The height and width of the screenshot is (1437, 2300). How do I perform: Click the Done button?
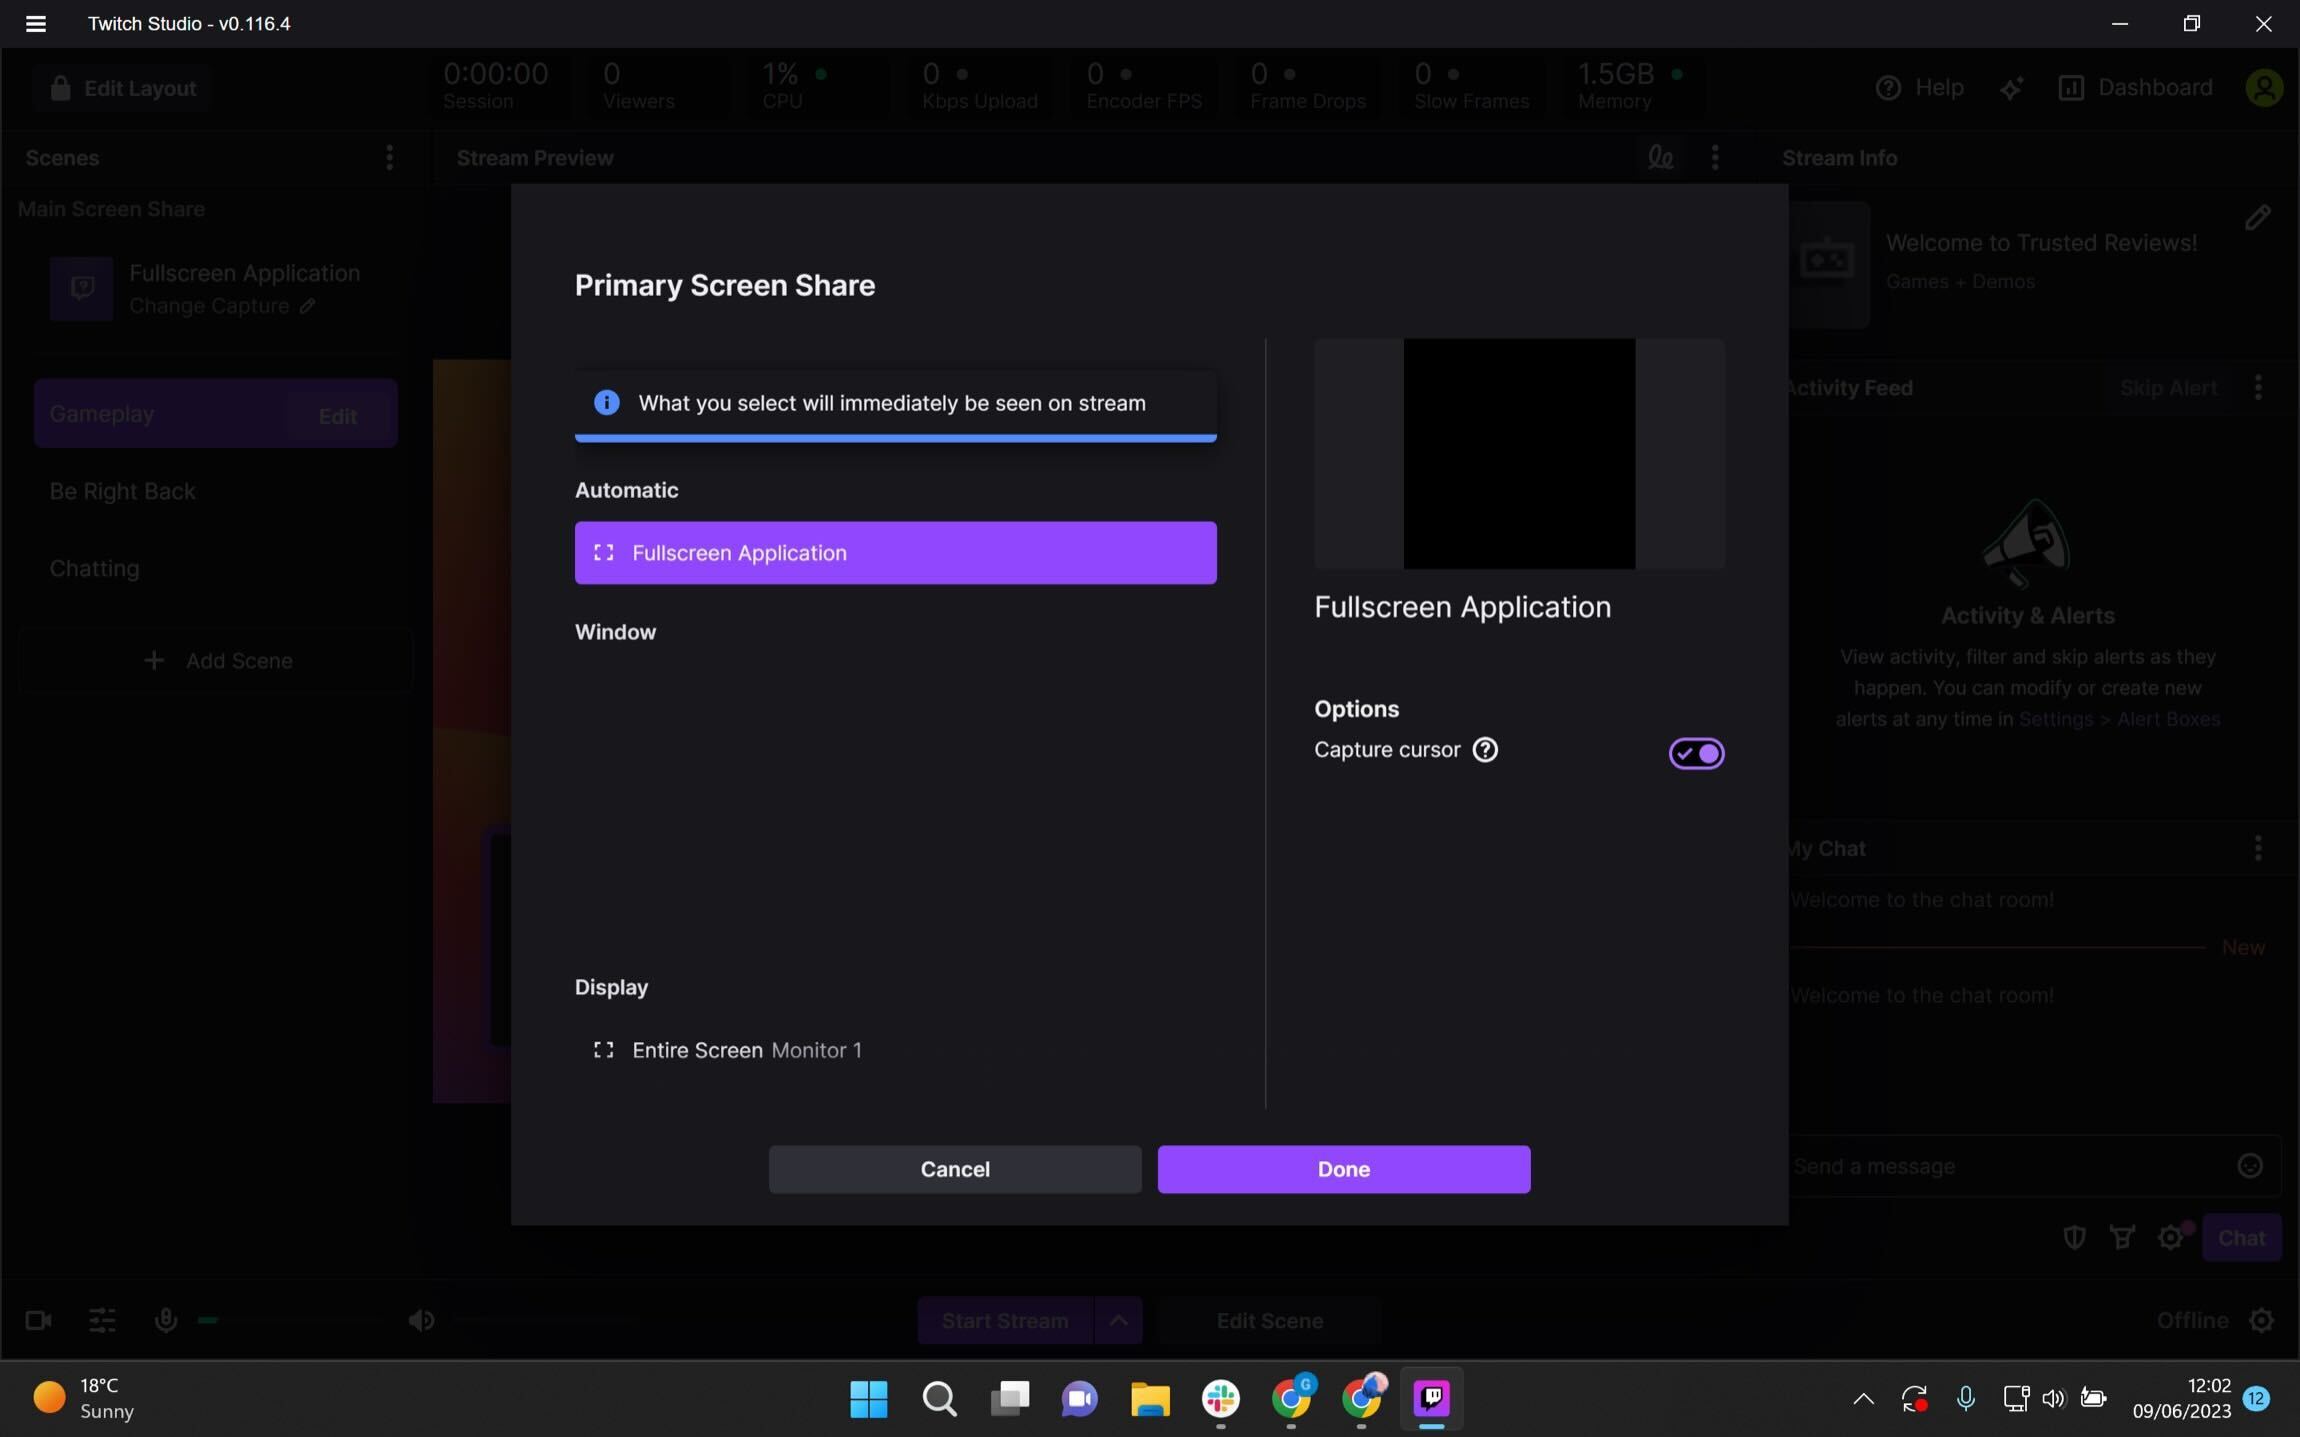click(x=1343, y=1169)
